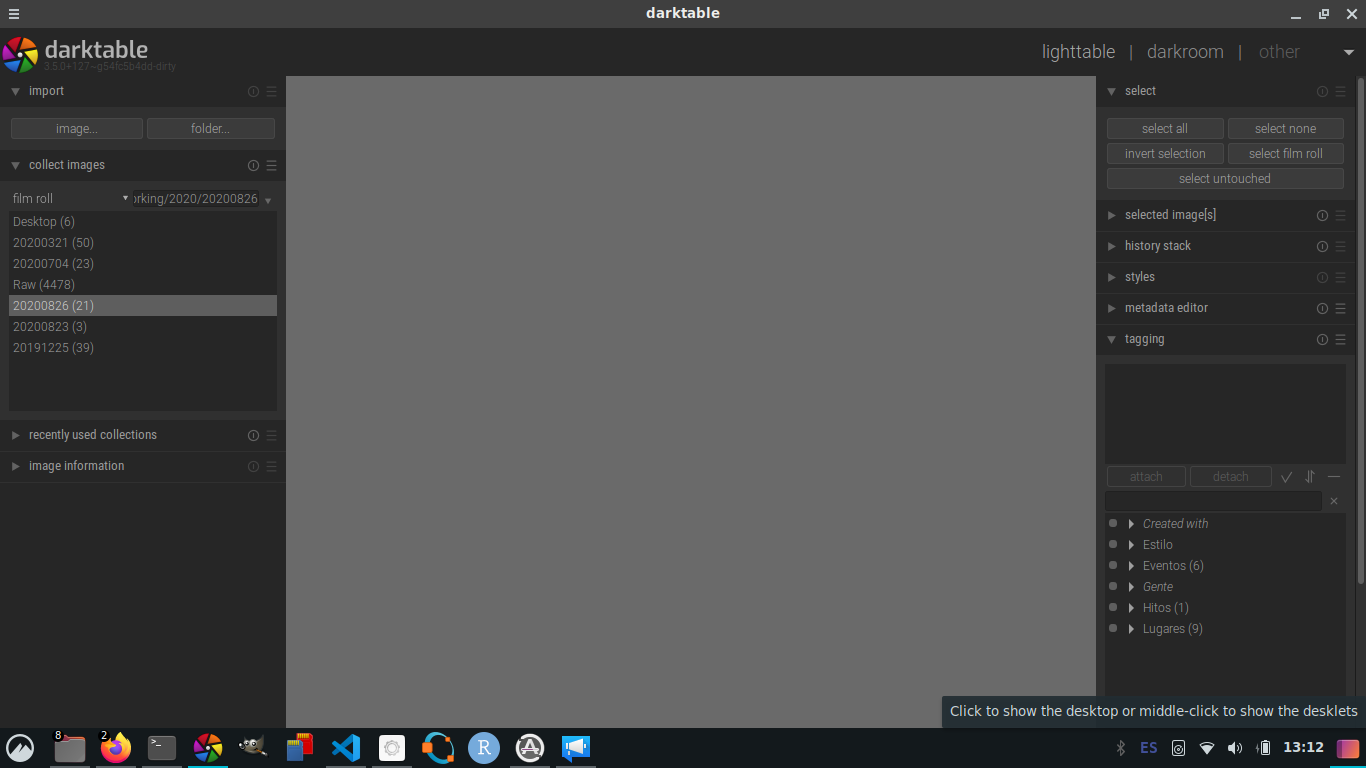Open the tagging module presets menu icon
Screen dimensions: 1366x768
1341,339
